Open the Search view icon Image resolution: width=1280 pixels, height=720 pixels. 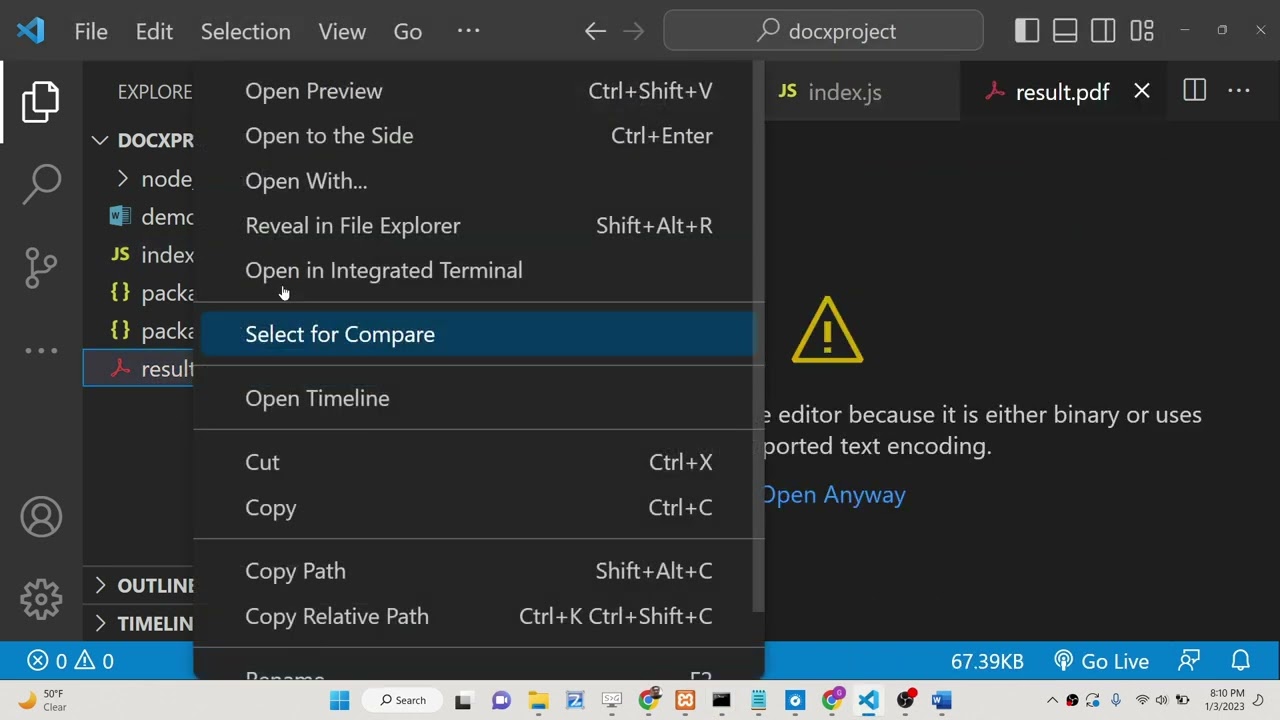tap(41, 184)
